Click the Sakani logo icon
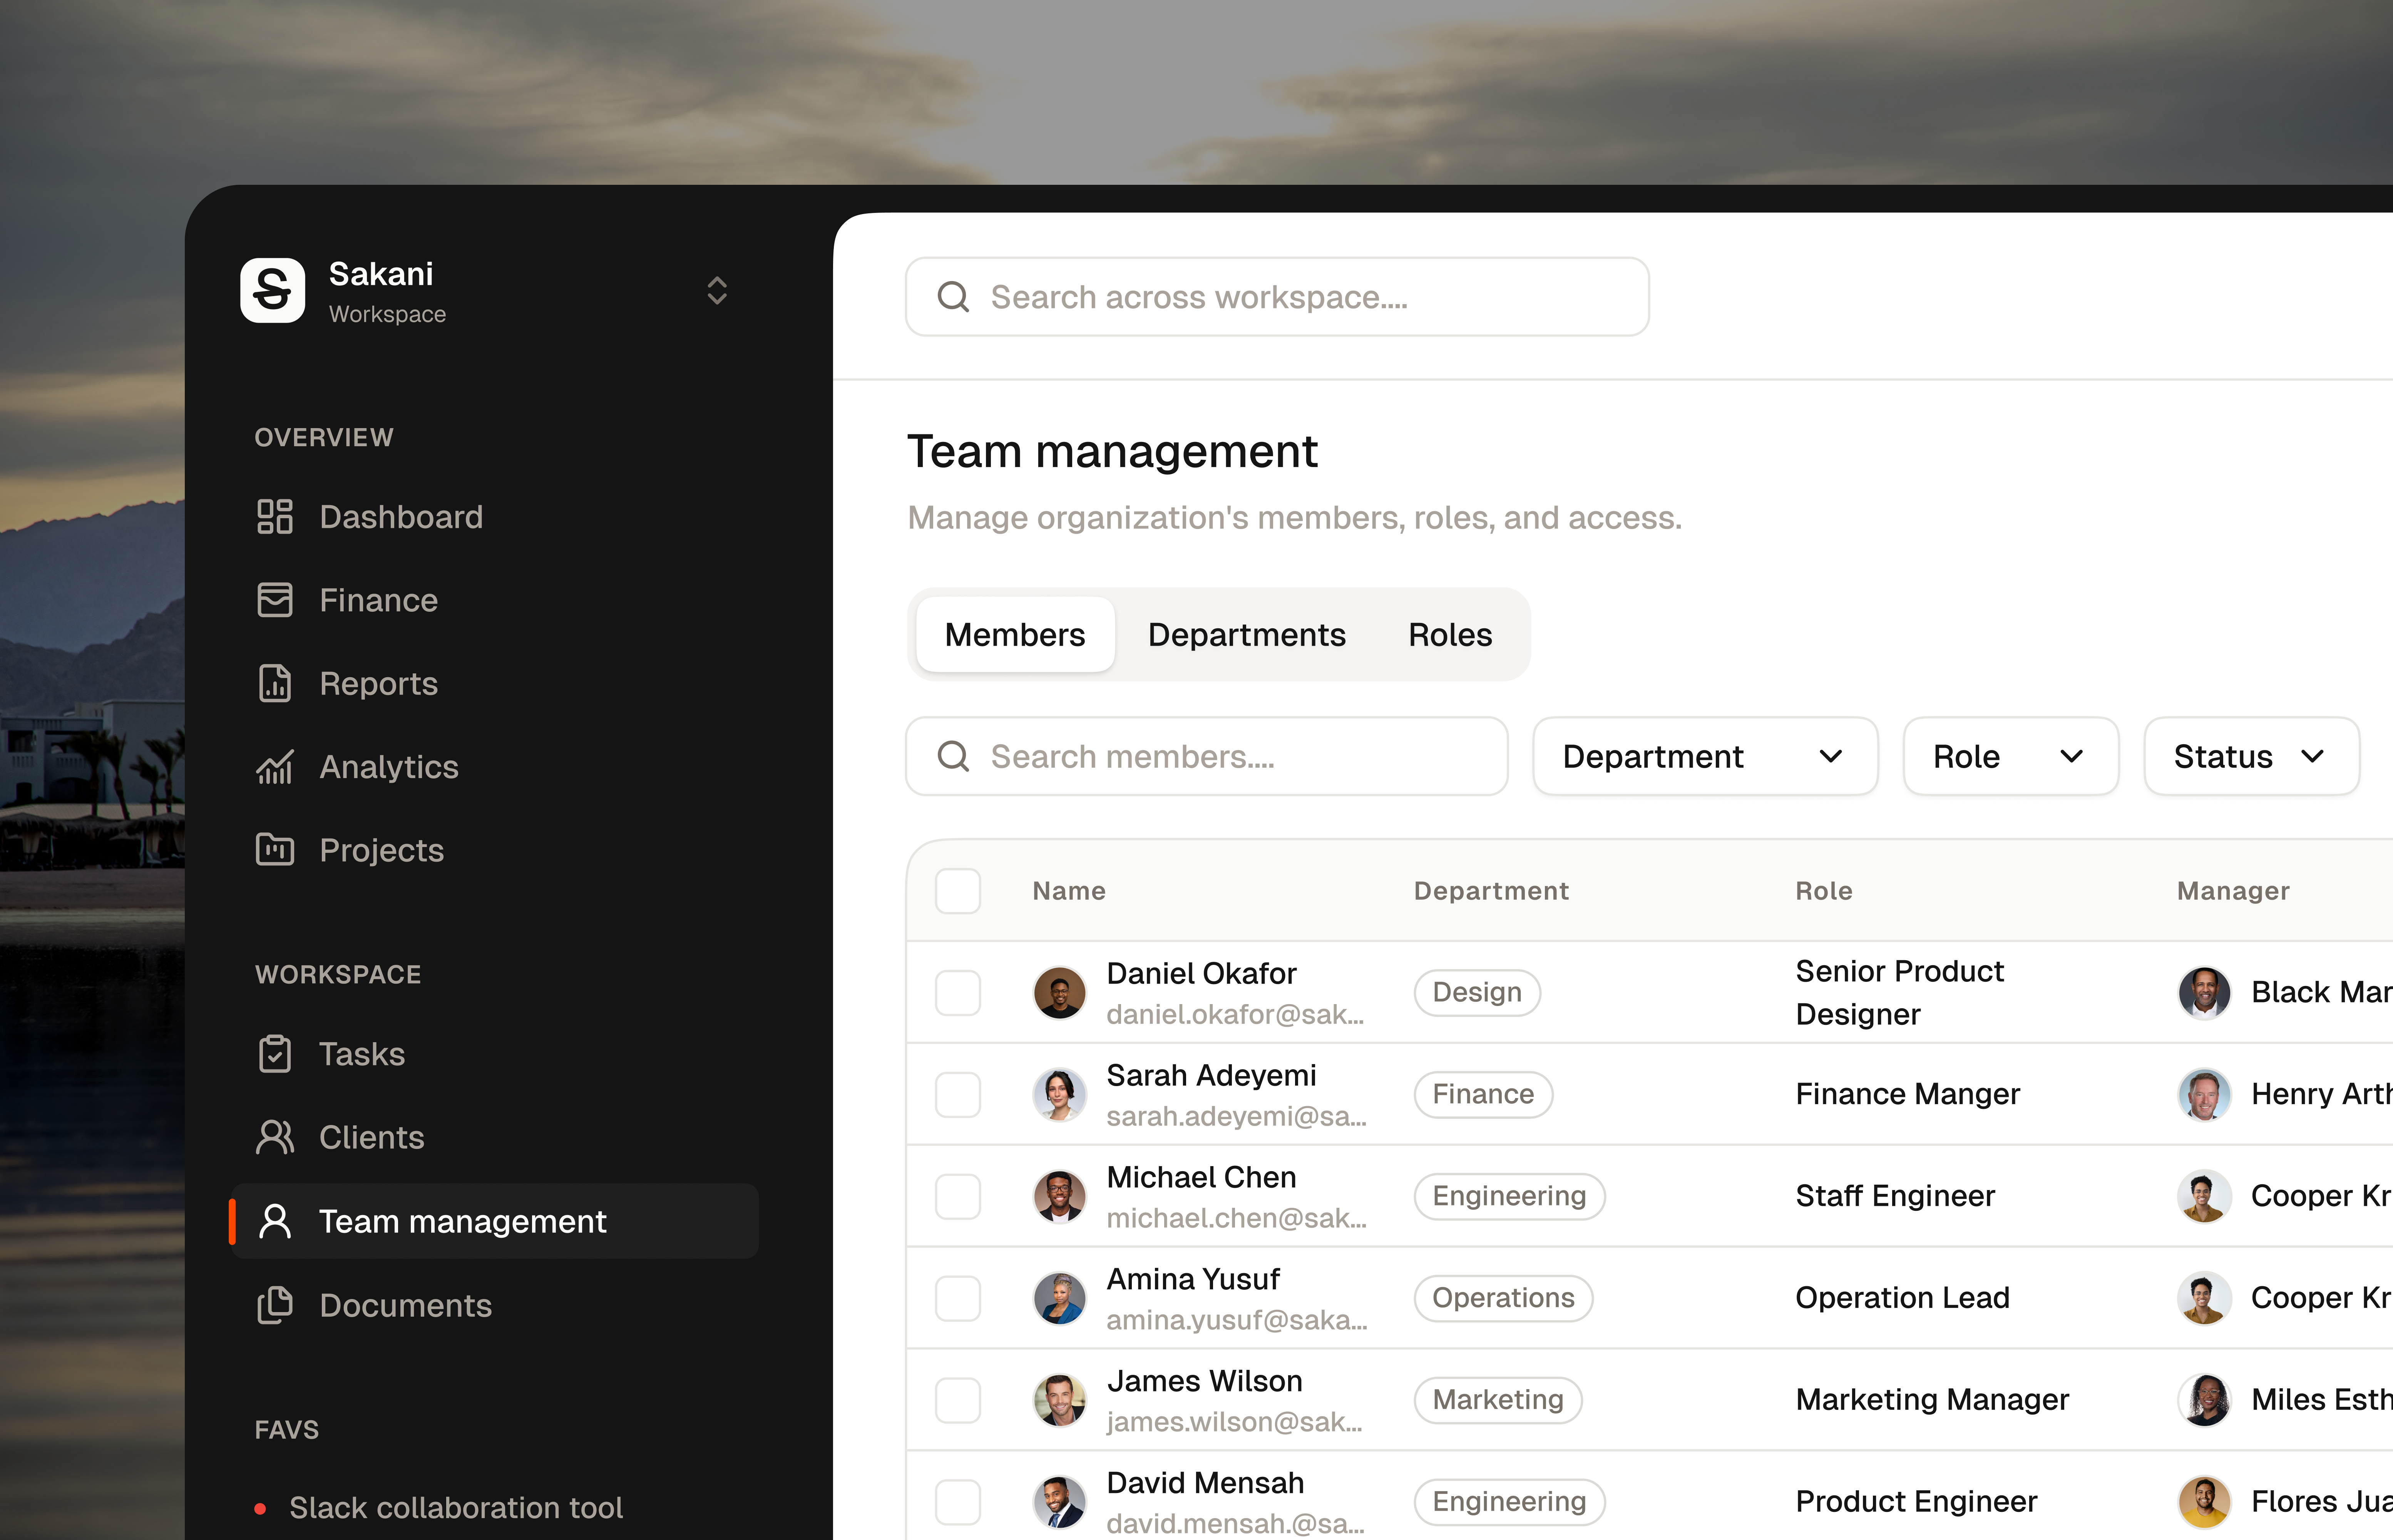The image size is (2393, 1540). pos(272,290)
